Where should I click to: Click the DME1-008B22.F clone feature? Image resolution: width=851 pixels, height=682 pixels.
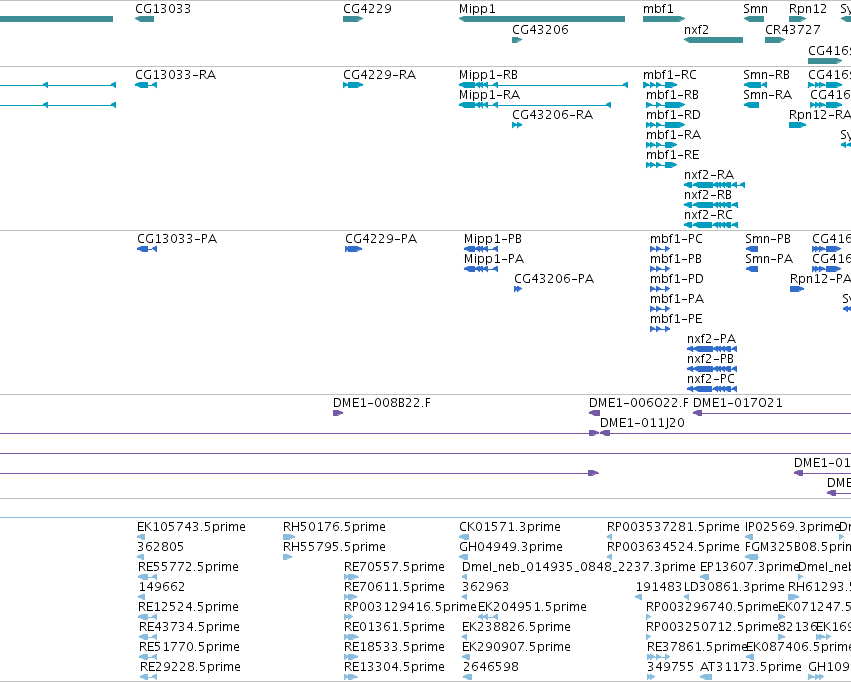point(338,413)
